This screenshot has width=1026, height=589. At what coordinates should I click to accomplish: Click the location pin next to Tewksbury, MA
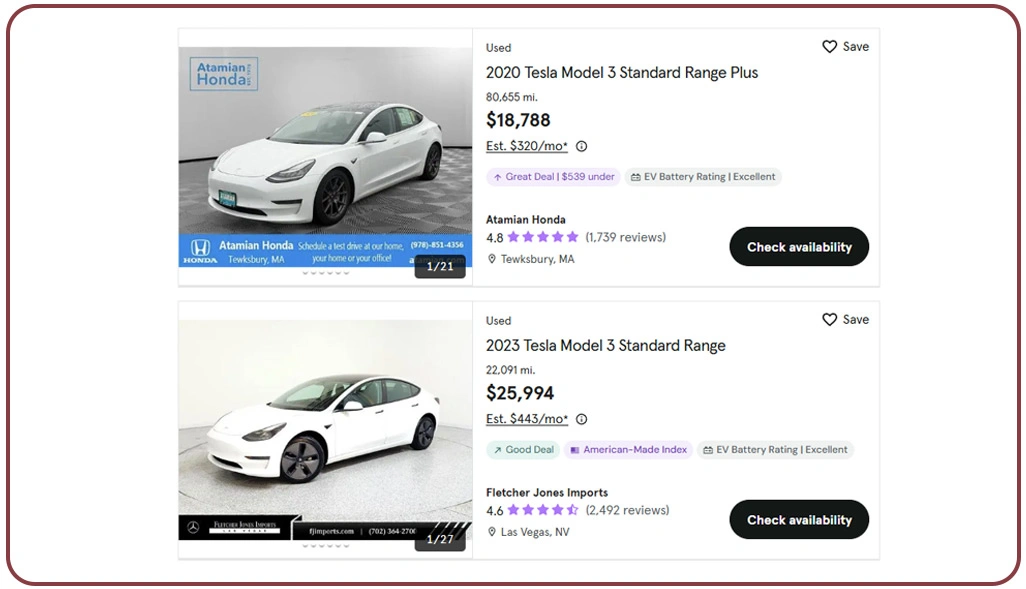[x=492, y=258]
